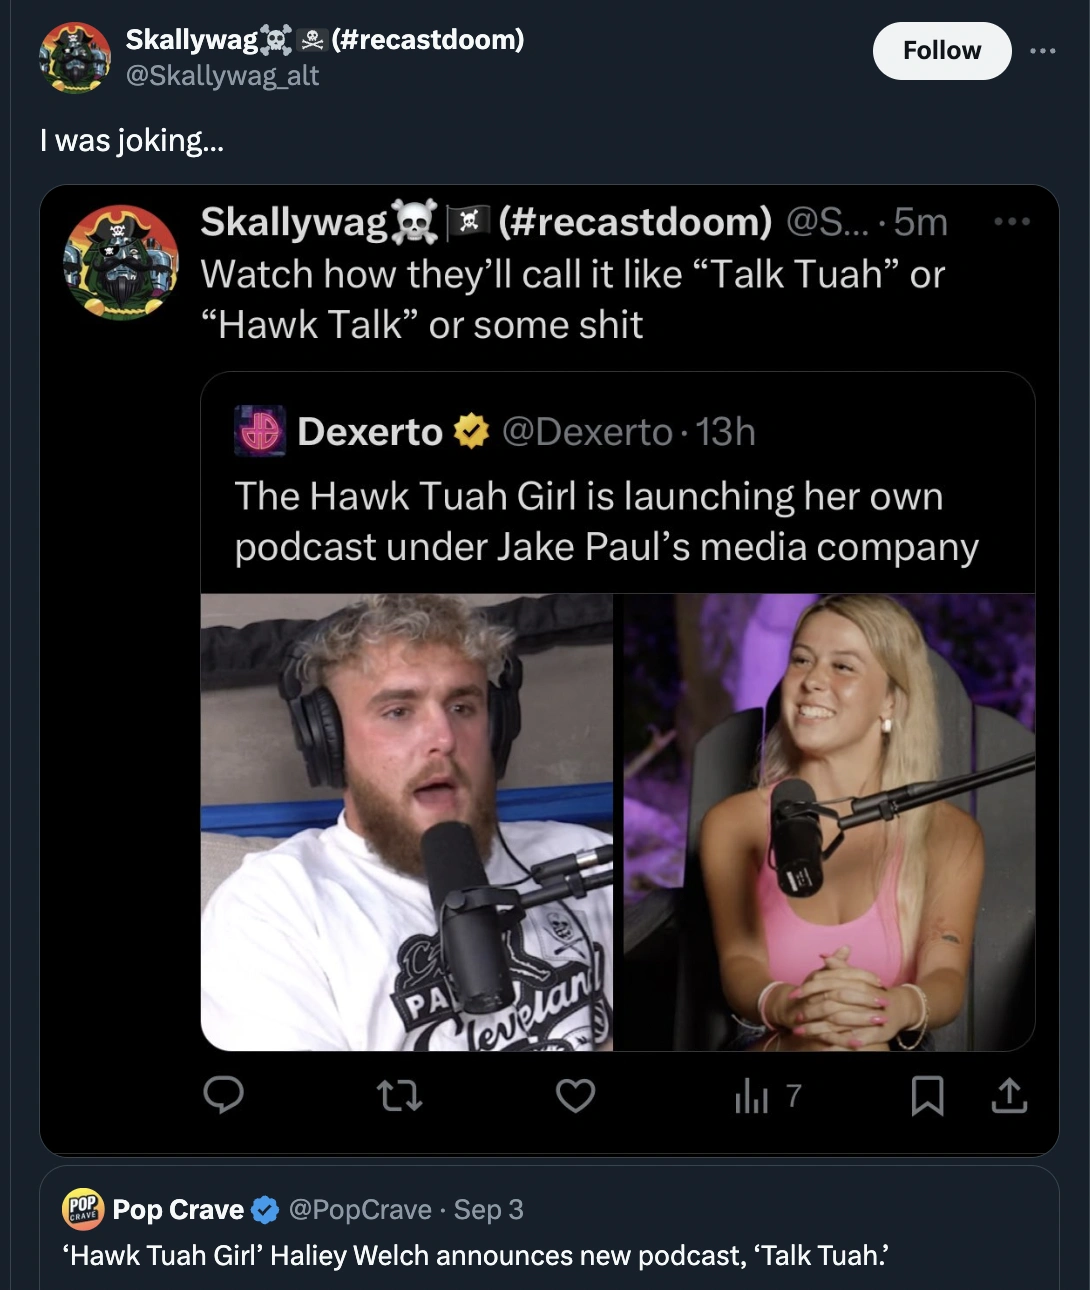Reply to Skallywag's quoted tweet

[x=224, y=1097]
